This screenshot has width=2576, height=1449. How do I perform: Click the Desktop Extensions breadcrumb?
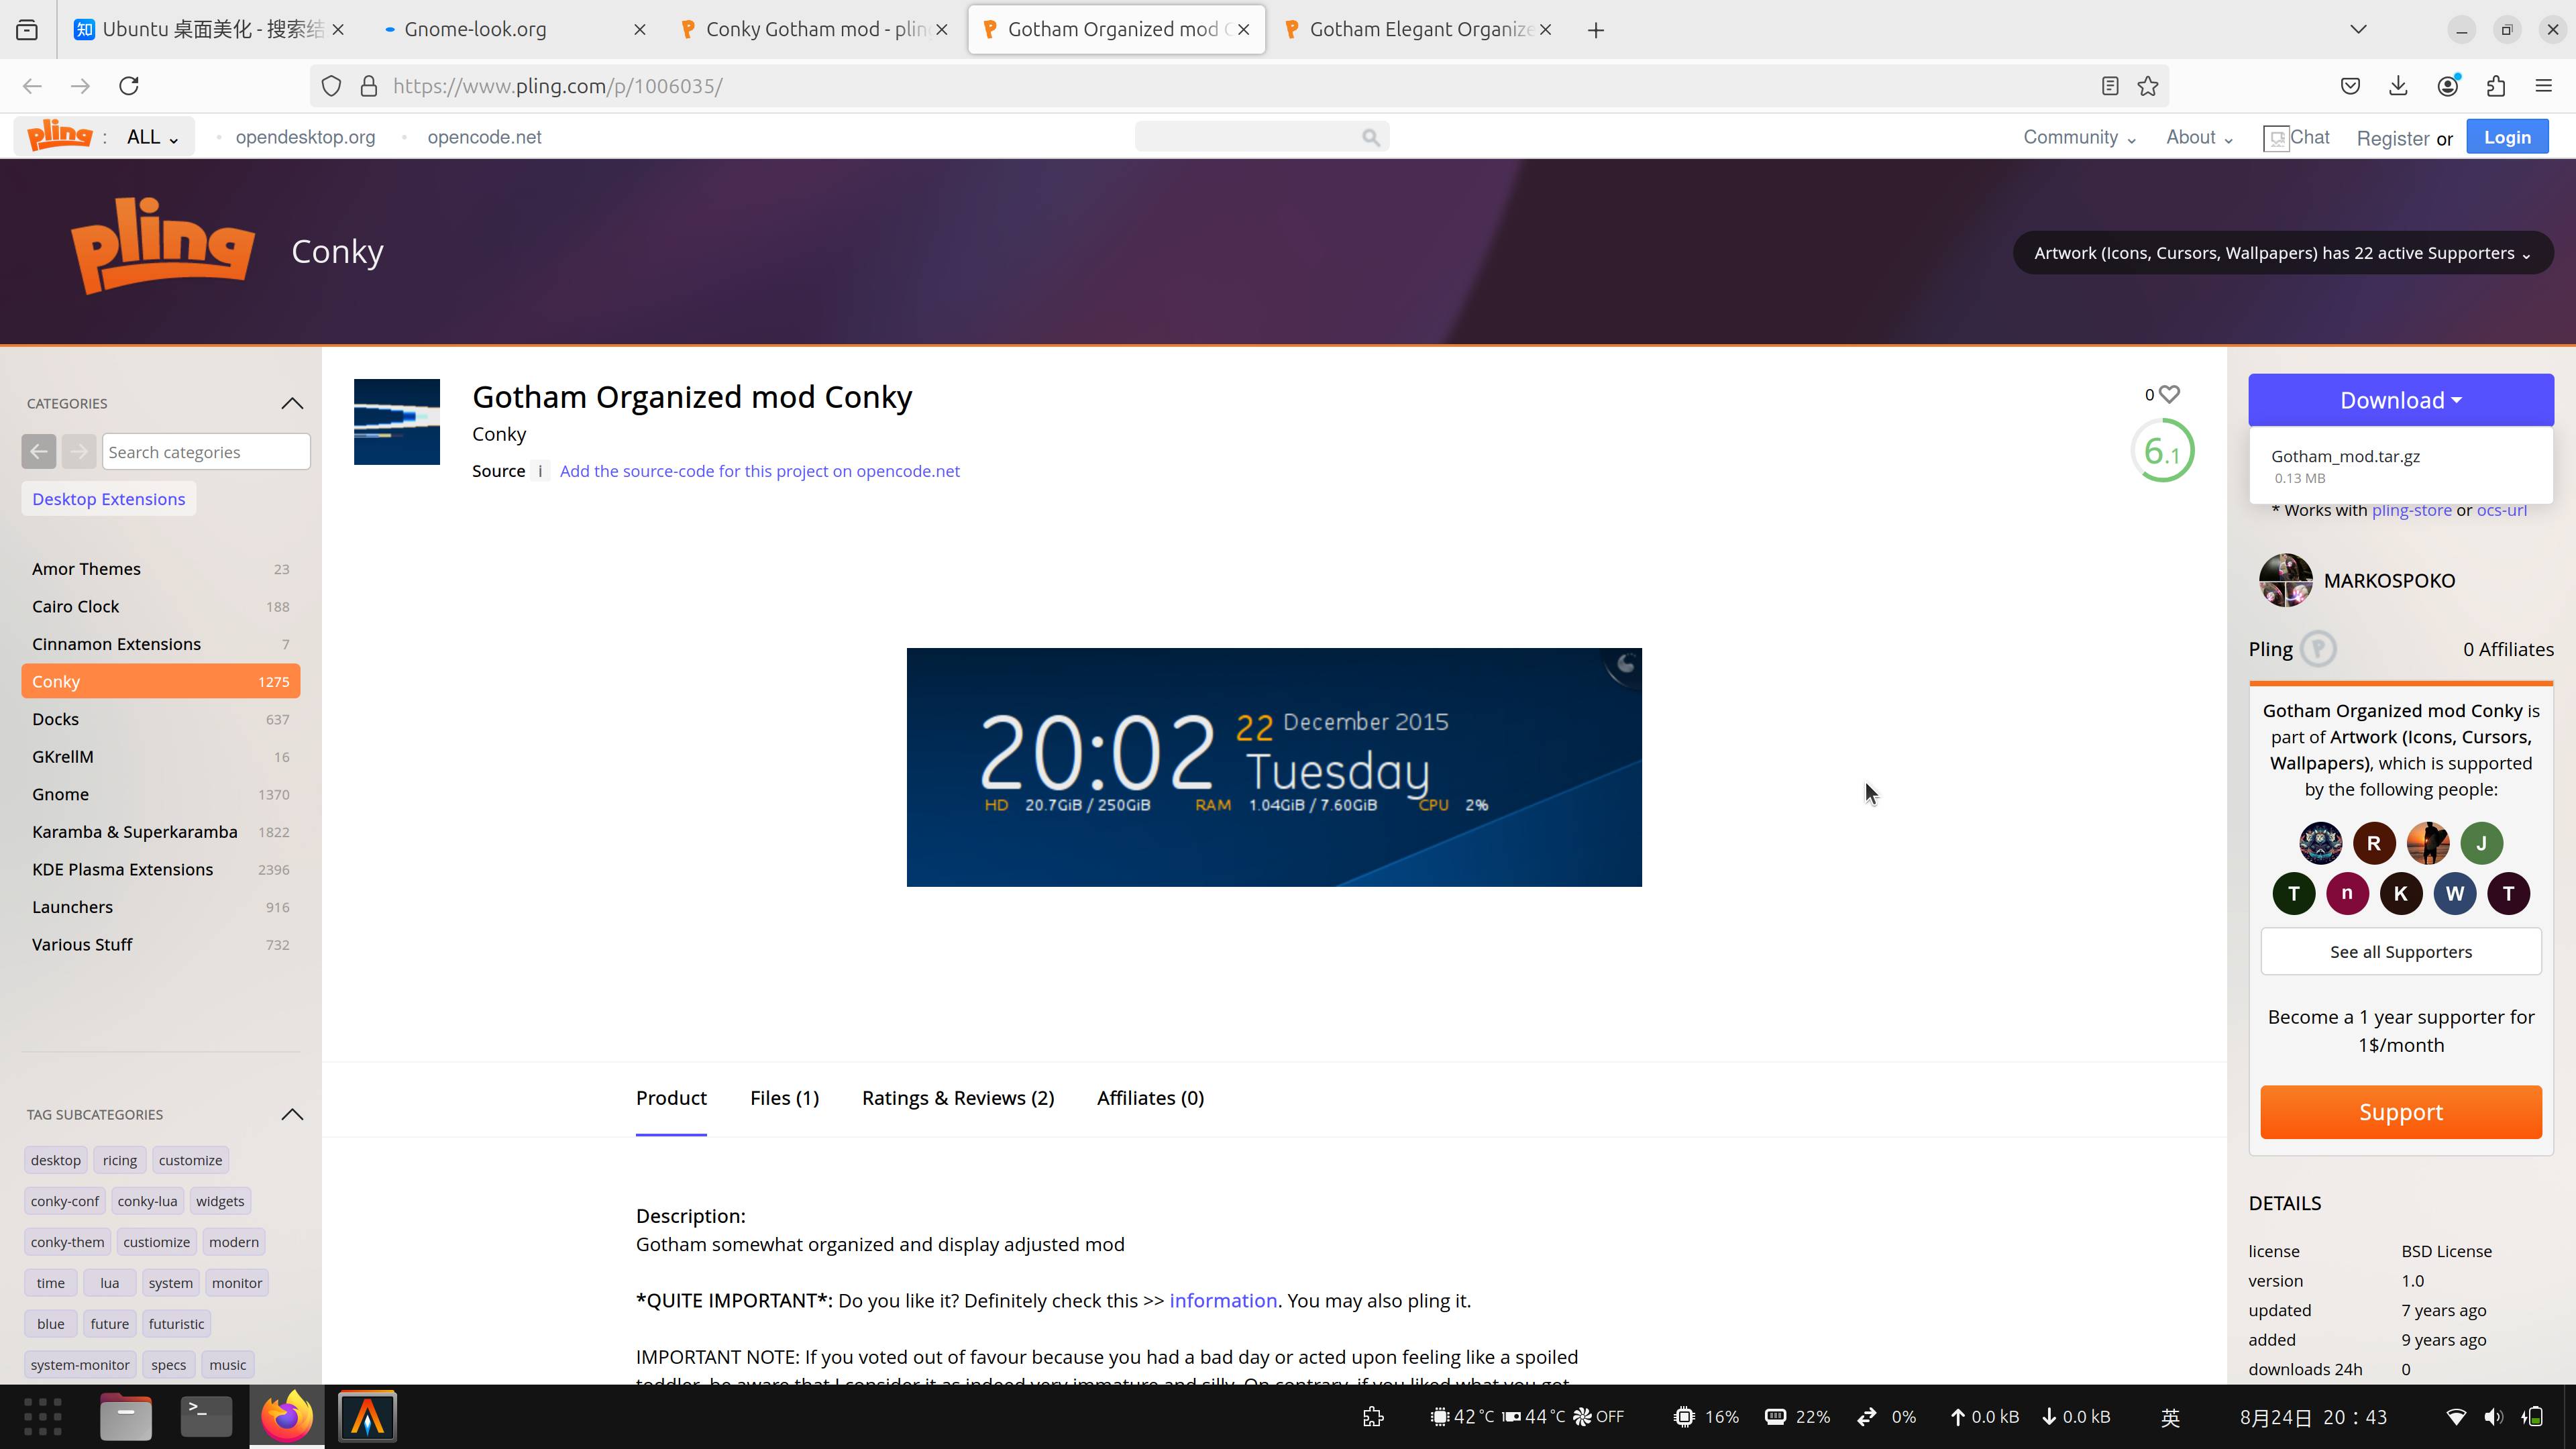click(108, 499)
